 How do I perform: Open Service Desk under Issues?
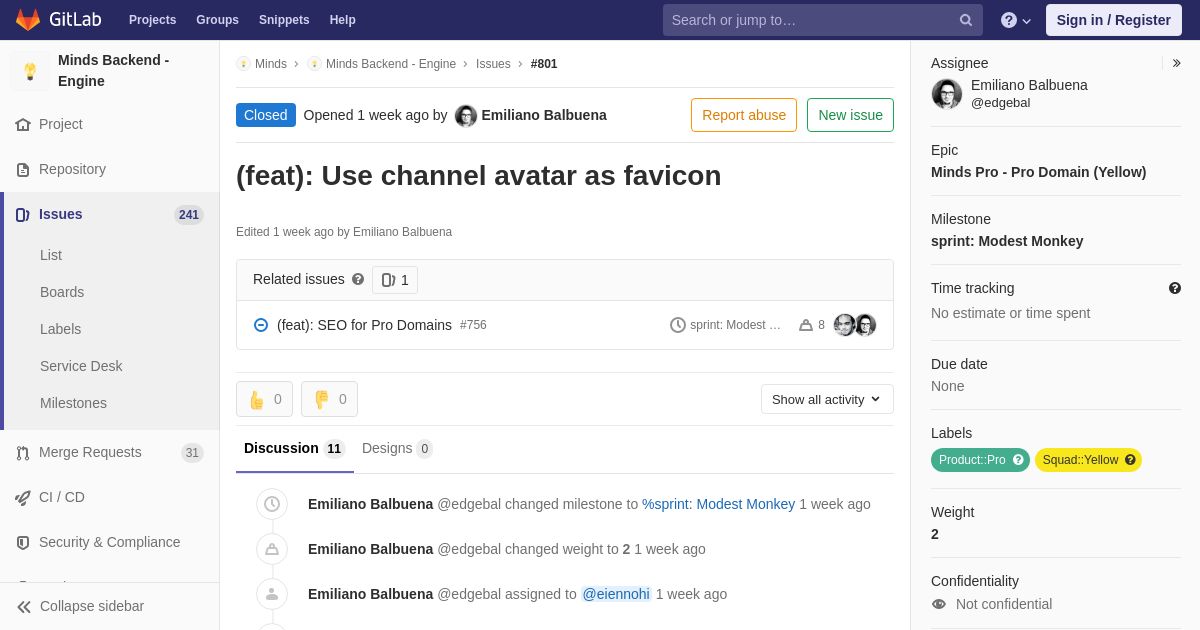81,366
